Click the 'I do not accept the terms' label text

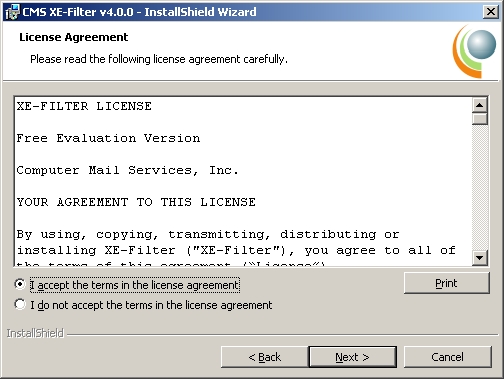pyautogui.click(x=151, y=305)
